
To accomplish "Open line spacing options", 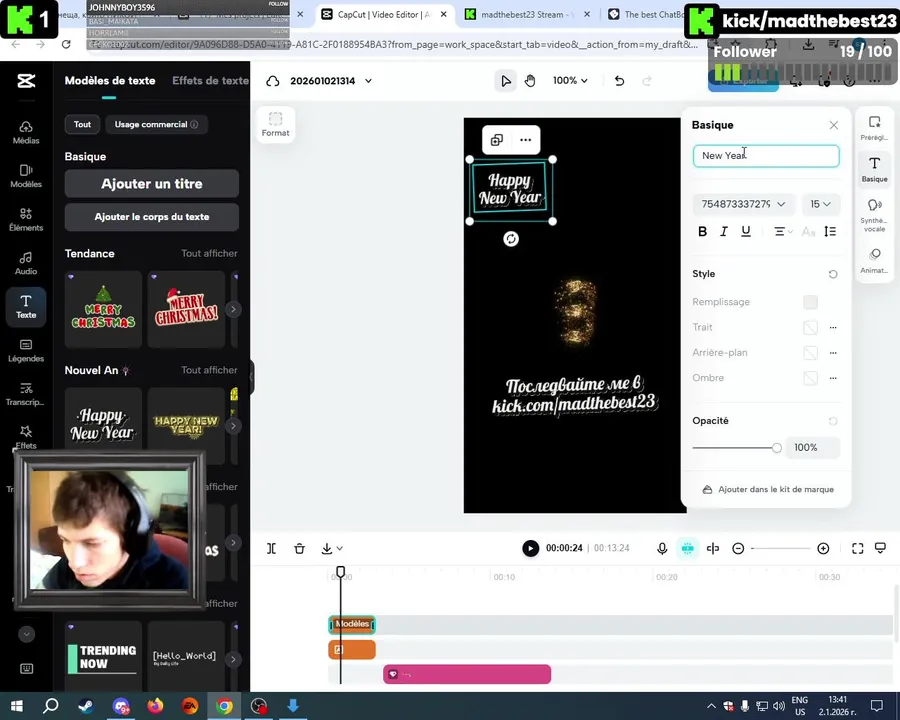I will point(830,231).
